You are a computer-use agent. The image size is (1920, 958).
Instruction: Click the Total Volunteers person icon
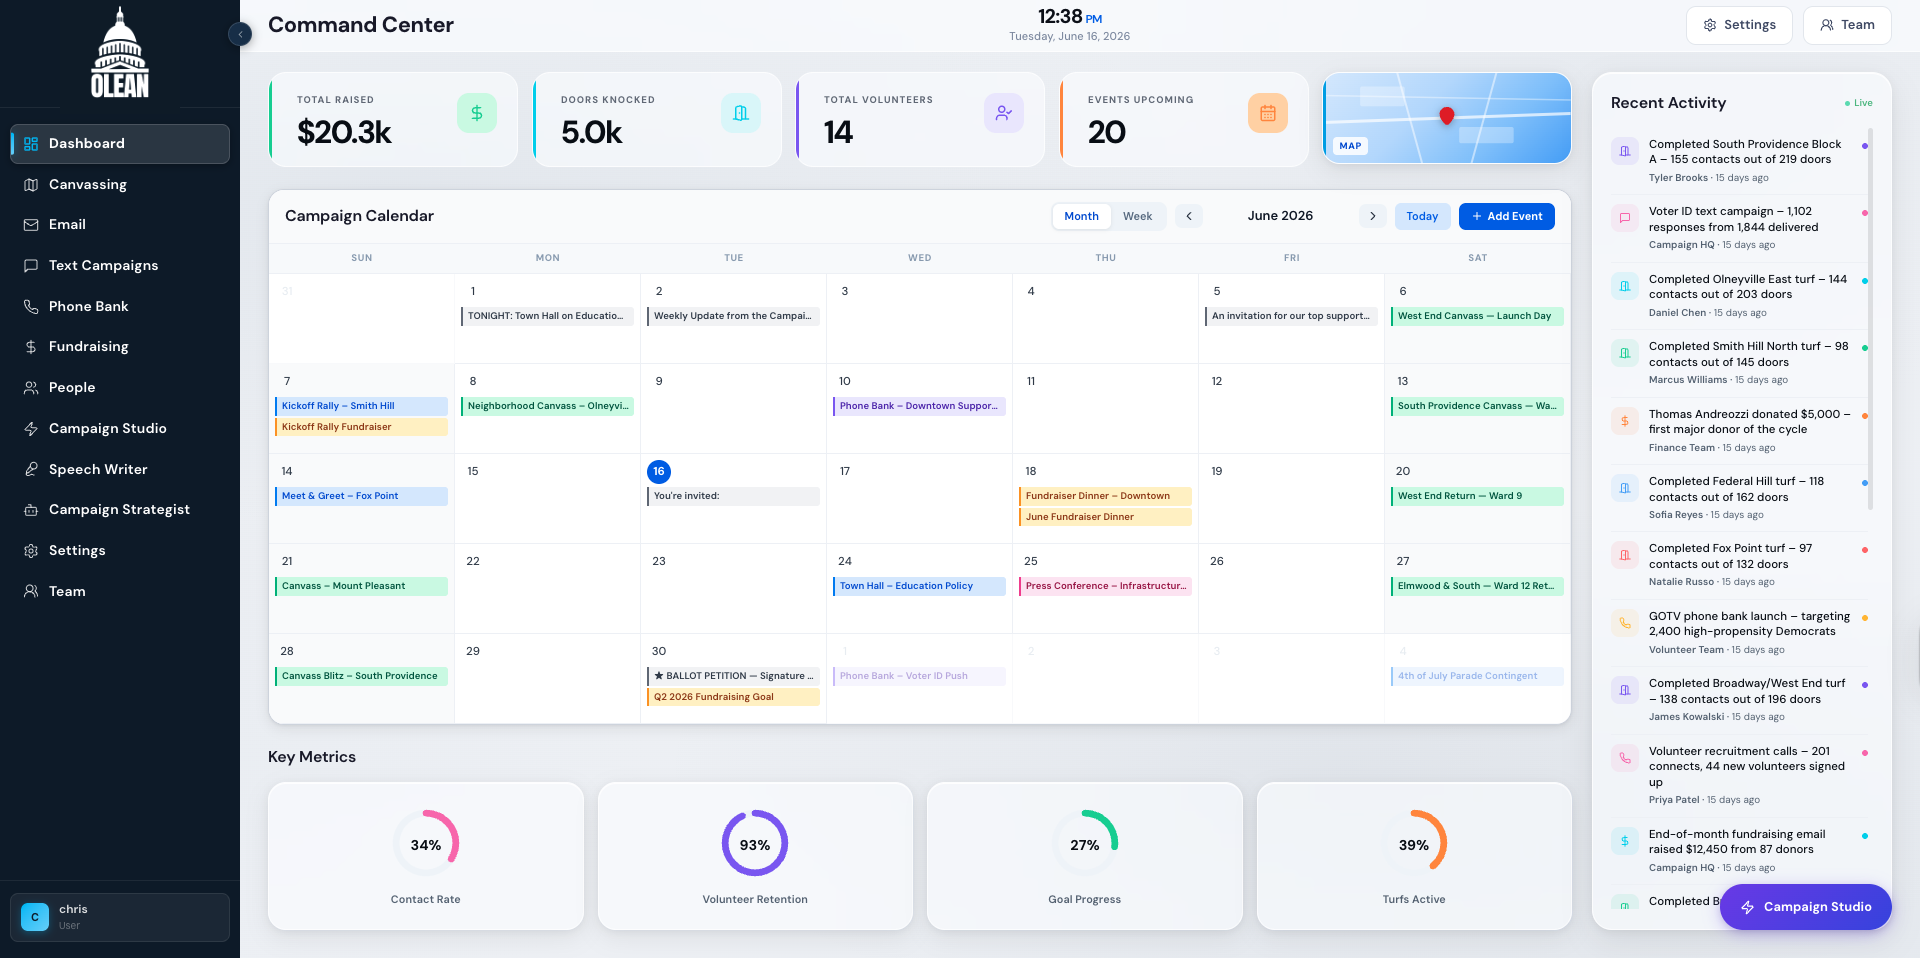point(1004,113)
